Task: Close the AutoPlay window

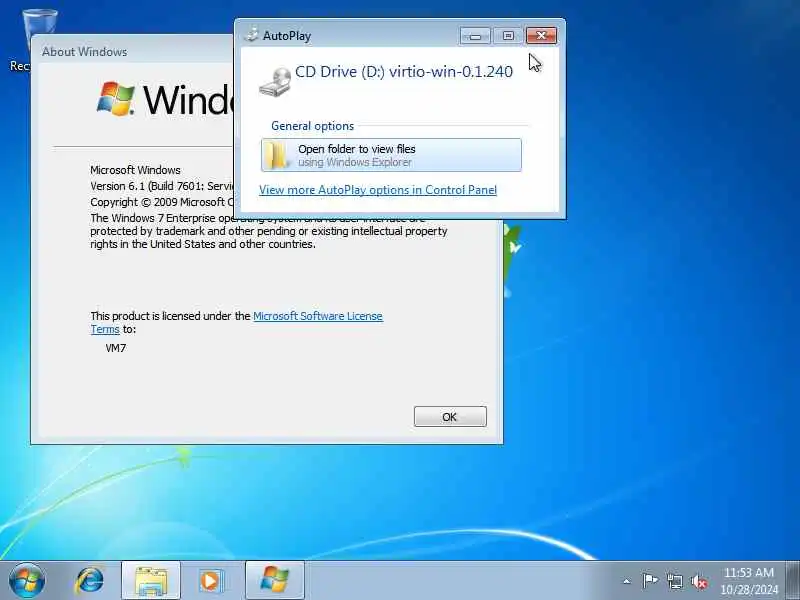Action: click(x=541, y=36)
